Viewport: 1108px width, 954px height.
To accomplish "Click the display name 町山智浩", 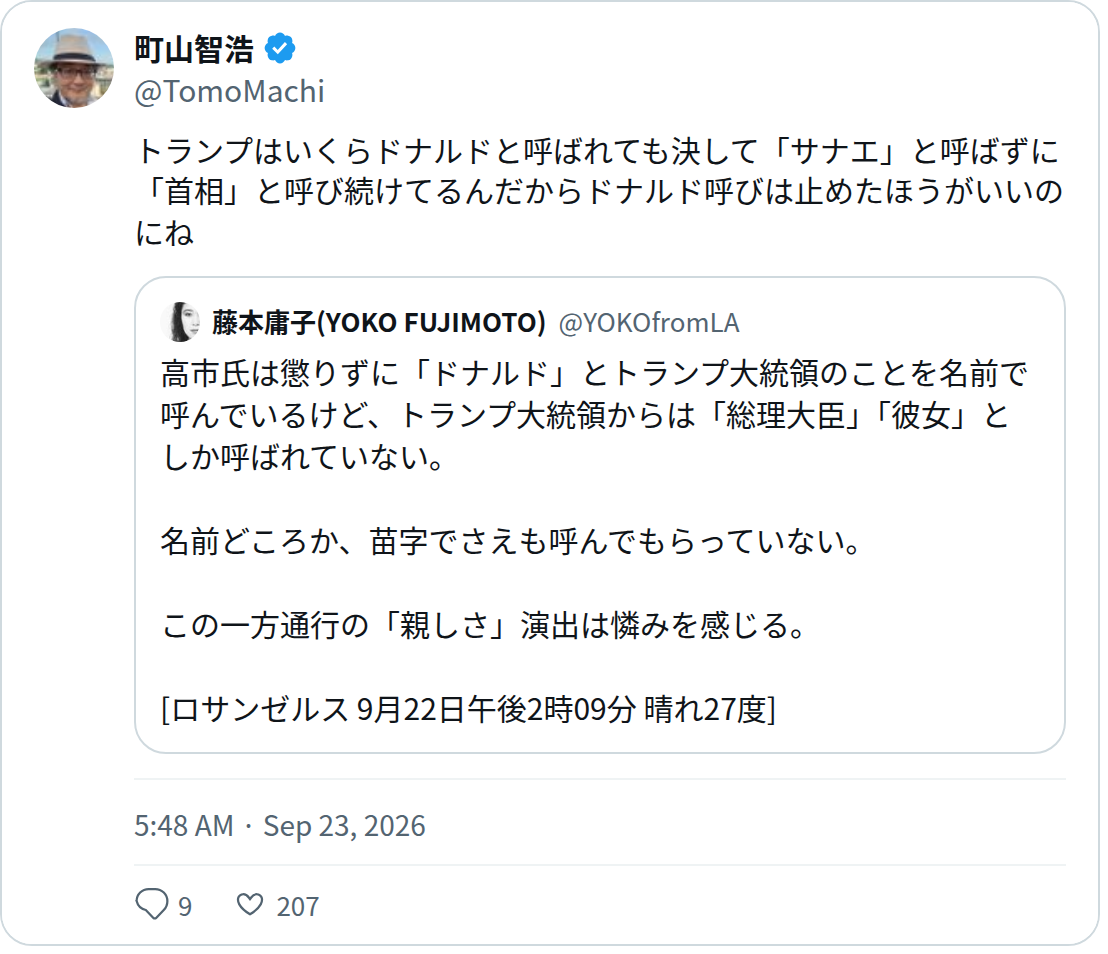I will point(194,49).
